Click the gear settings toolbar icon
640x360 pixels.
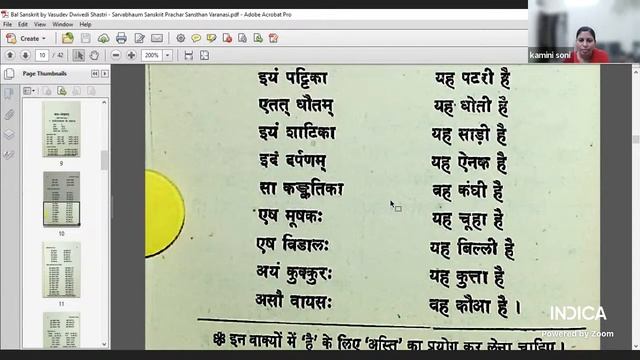pyautogui.click(x=180, y=38)
